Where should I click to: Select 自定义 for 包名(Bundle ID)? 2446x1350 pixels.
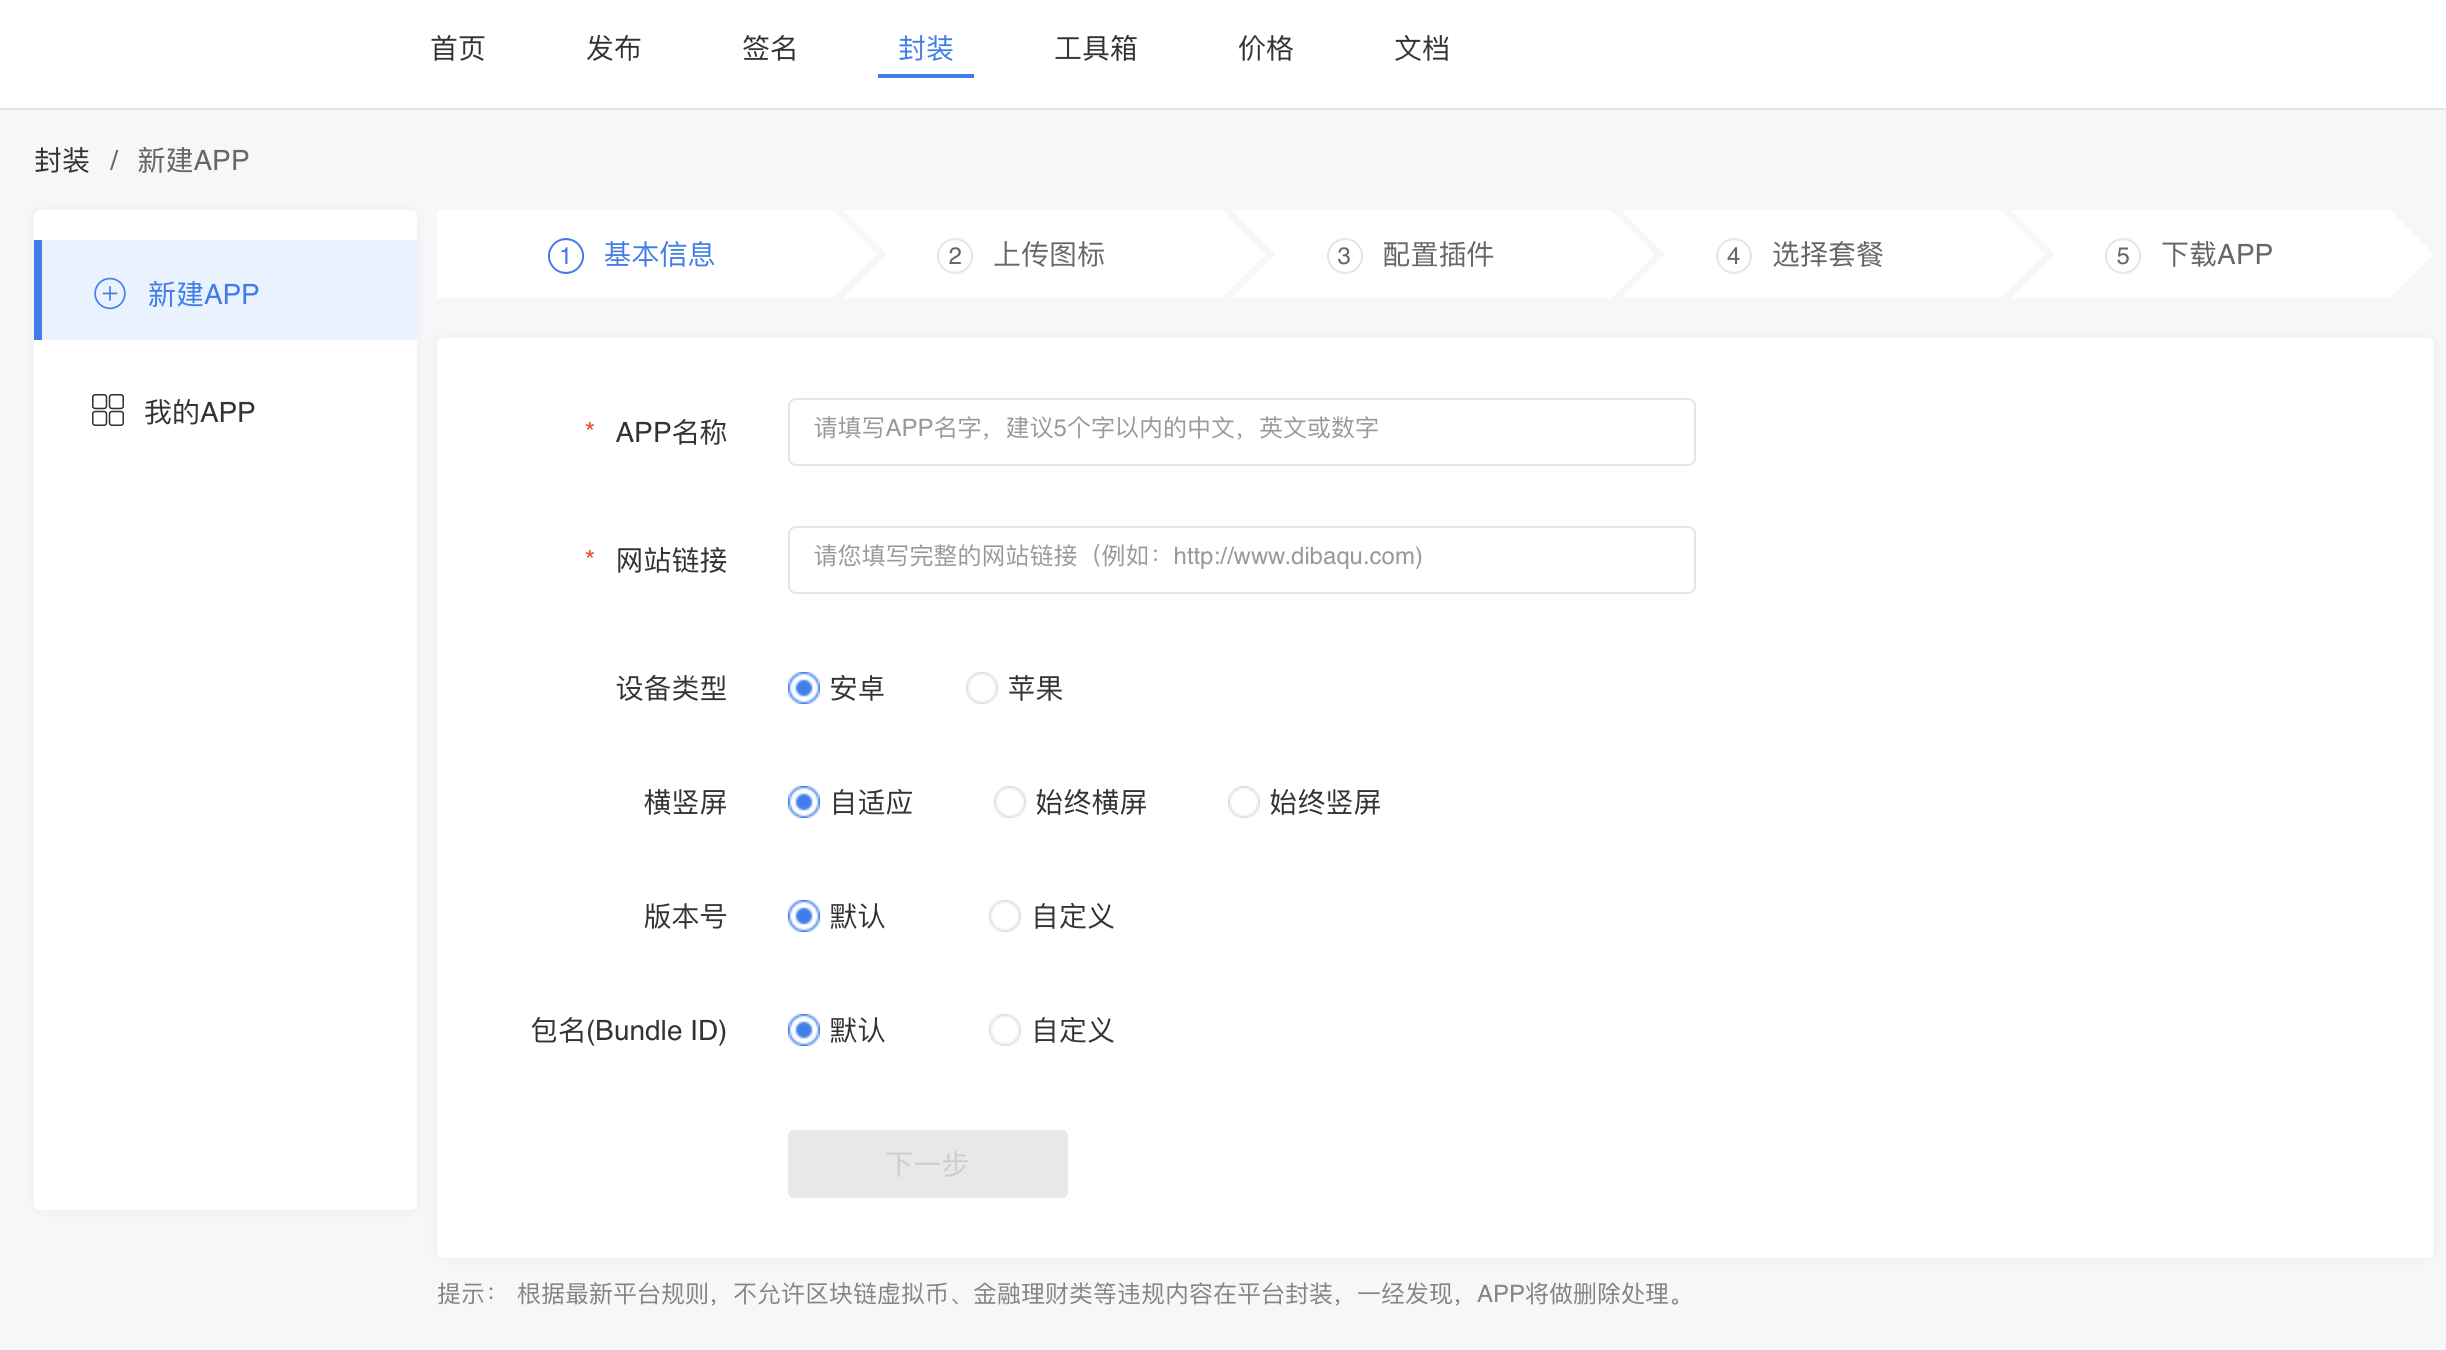[1004, 1030]
